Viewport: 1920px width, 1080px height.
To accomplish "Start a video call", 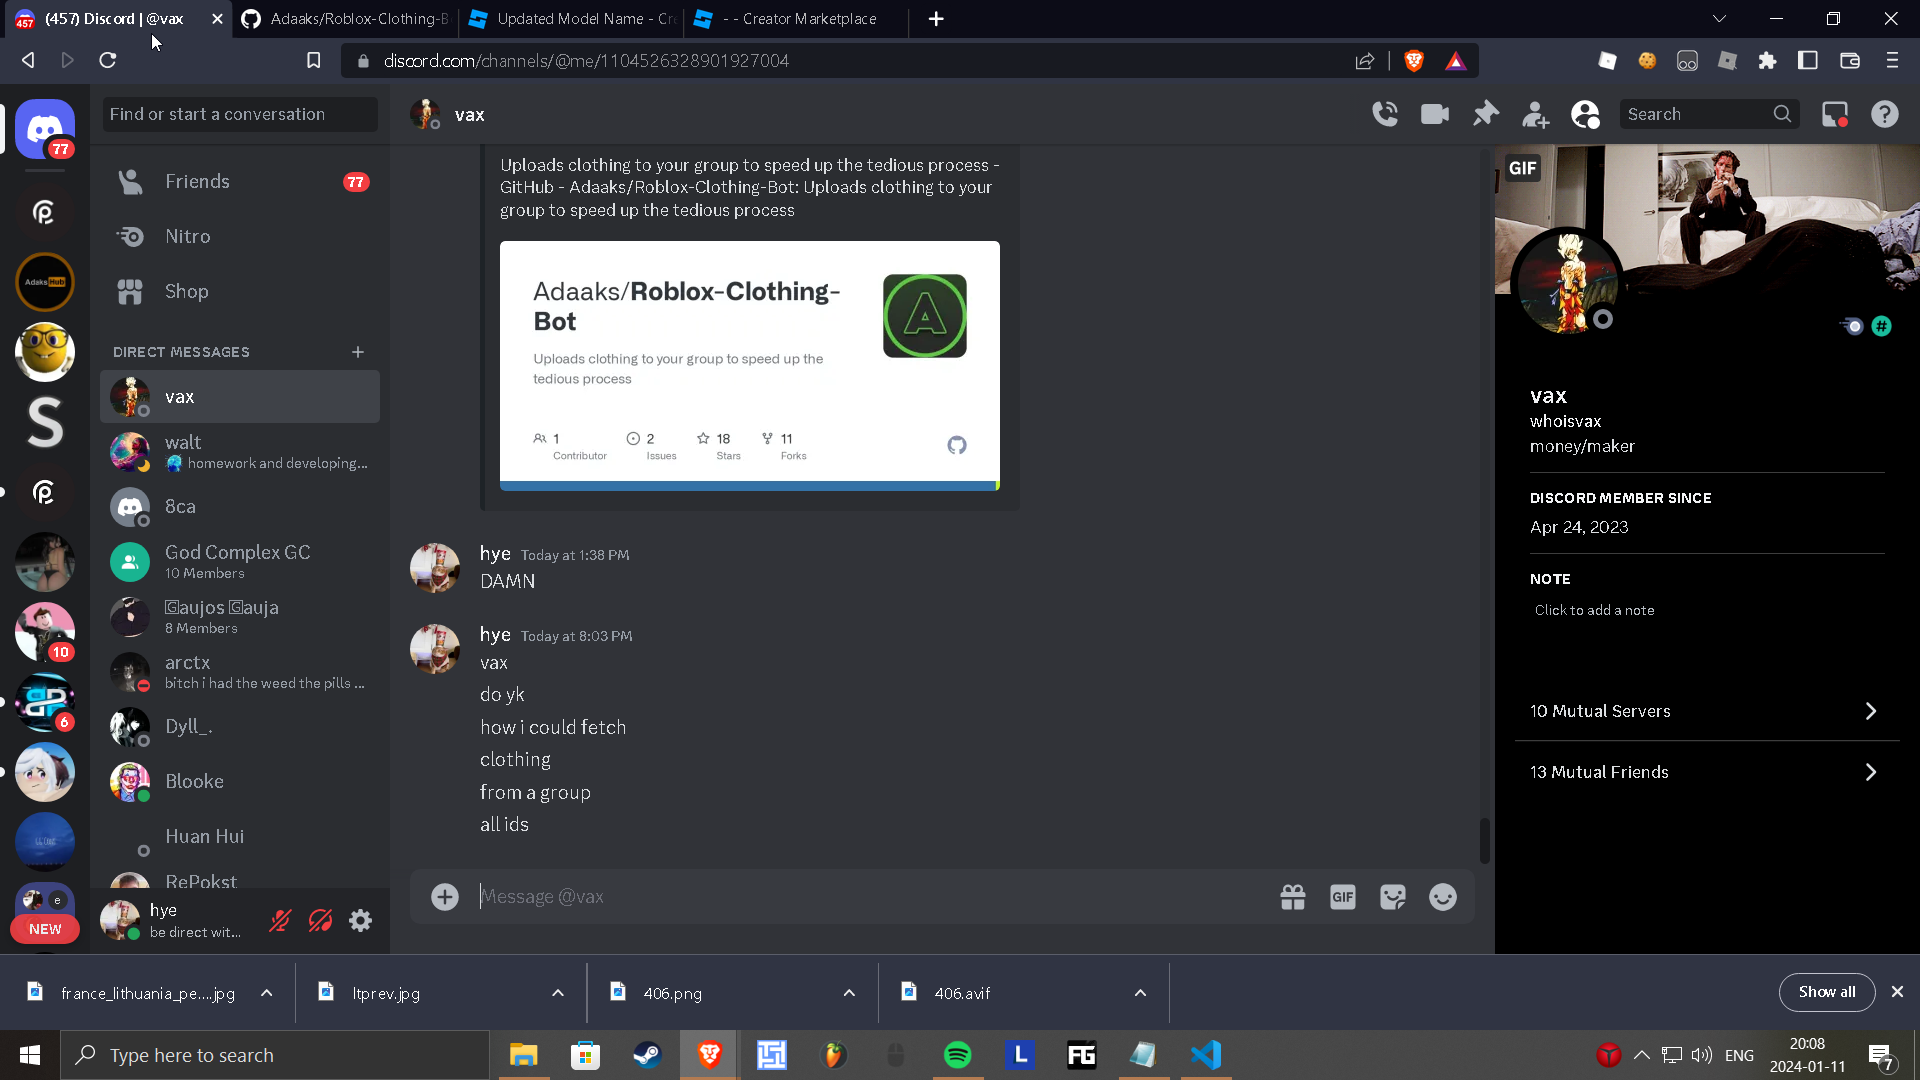I will pos(1435,114).
